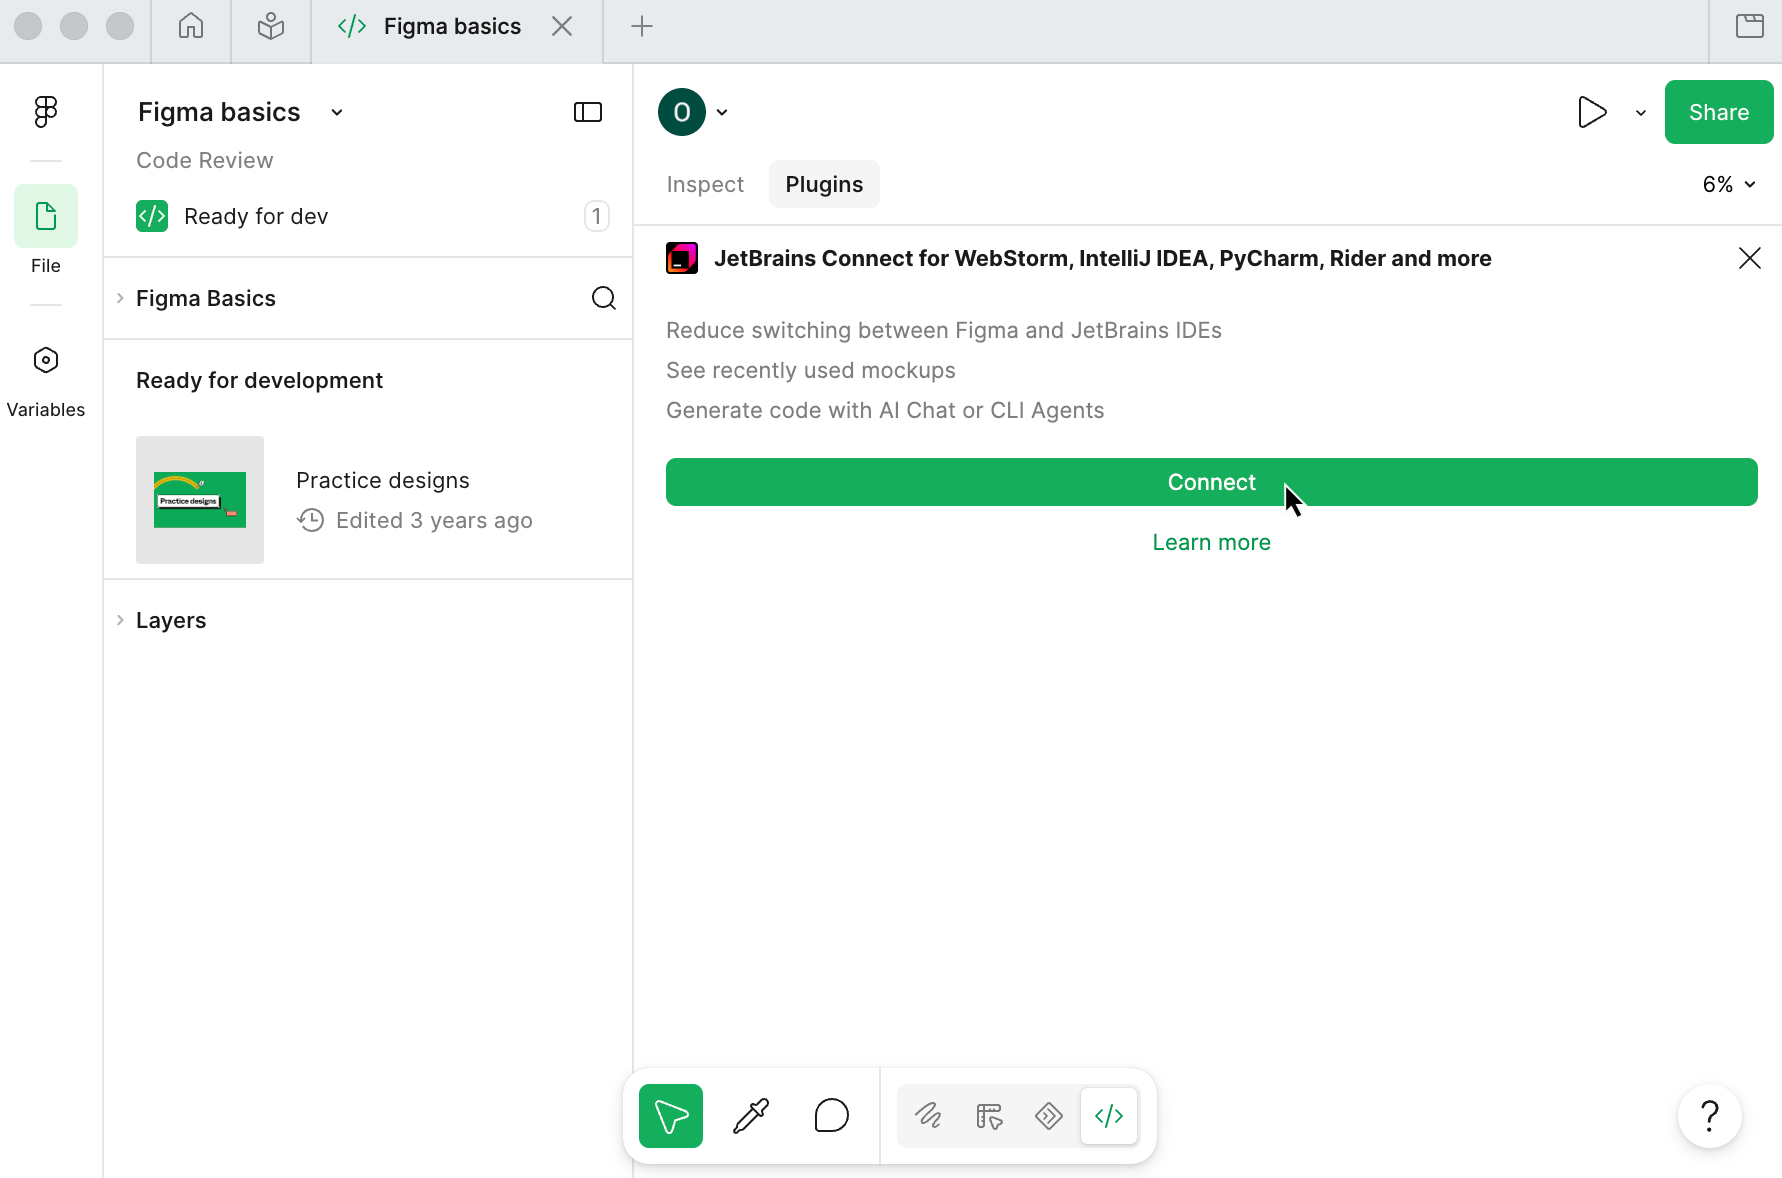Open the Home tab icon
Screen dimensions: 1782x1178
pos(190,26)
